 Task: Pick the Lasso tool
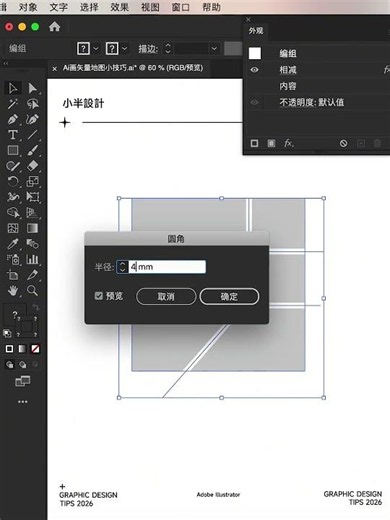32,104
